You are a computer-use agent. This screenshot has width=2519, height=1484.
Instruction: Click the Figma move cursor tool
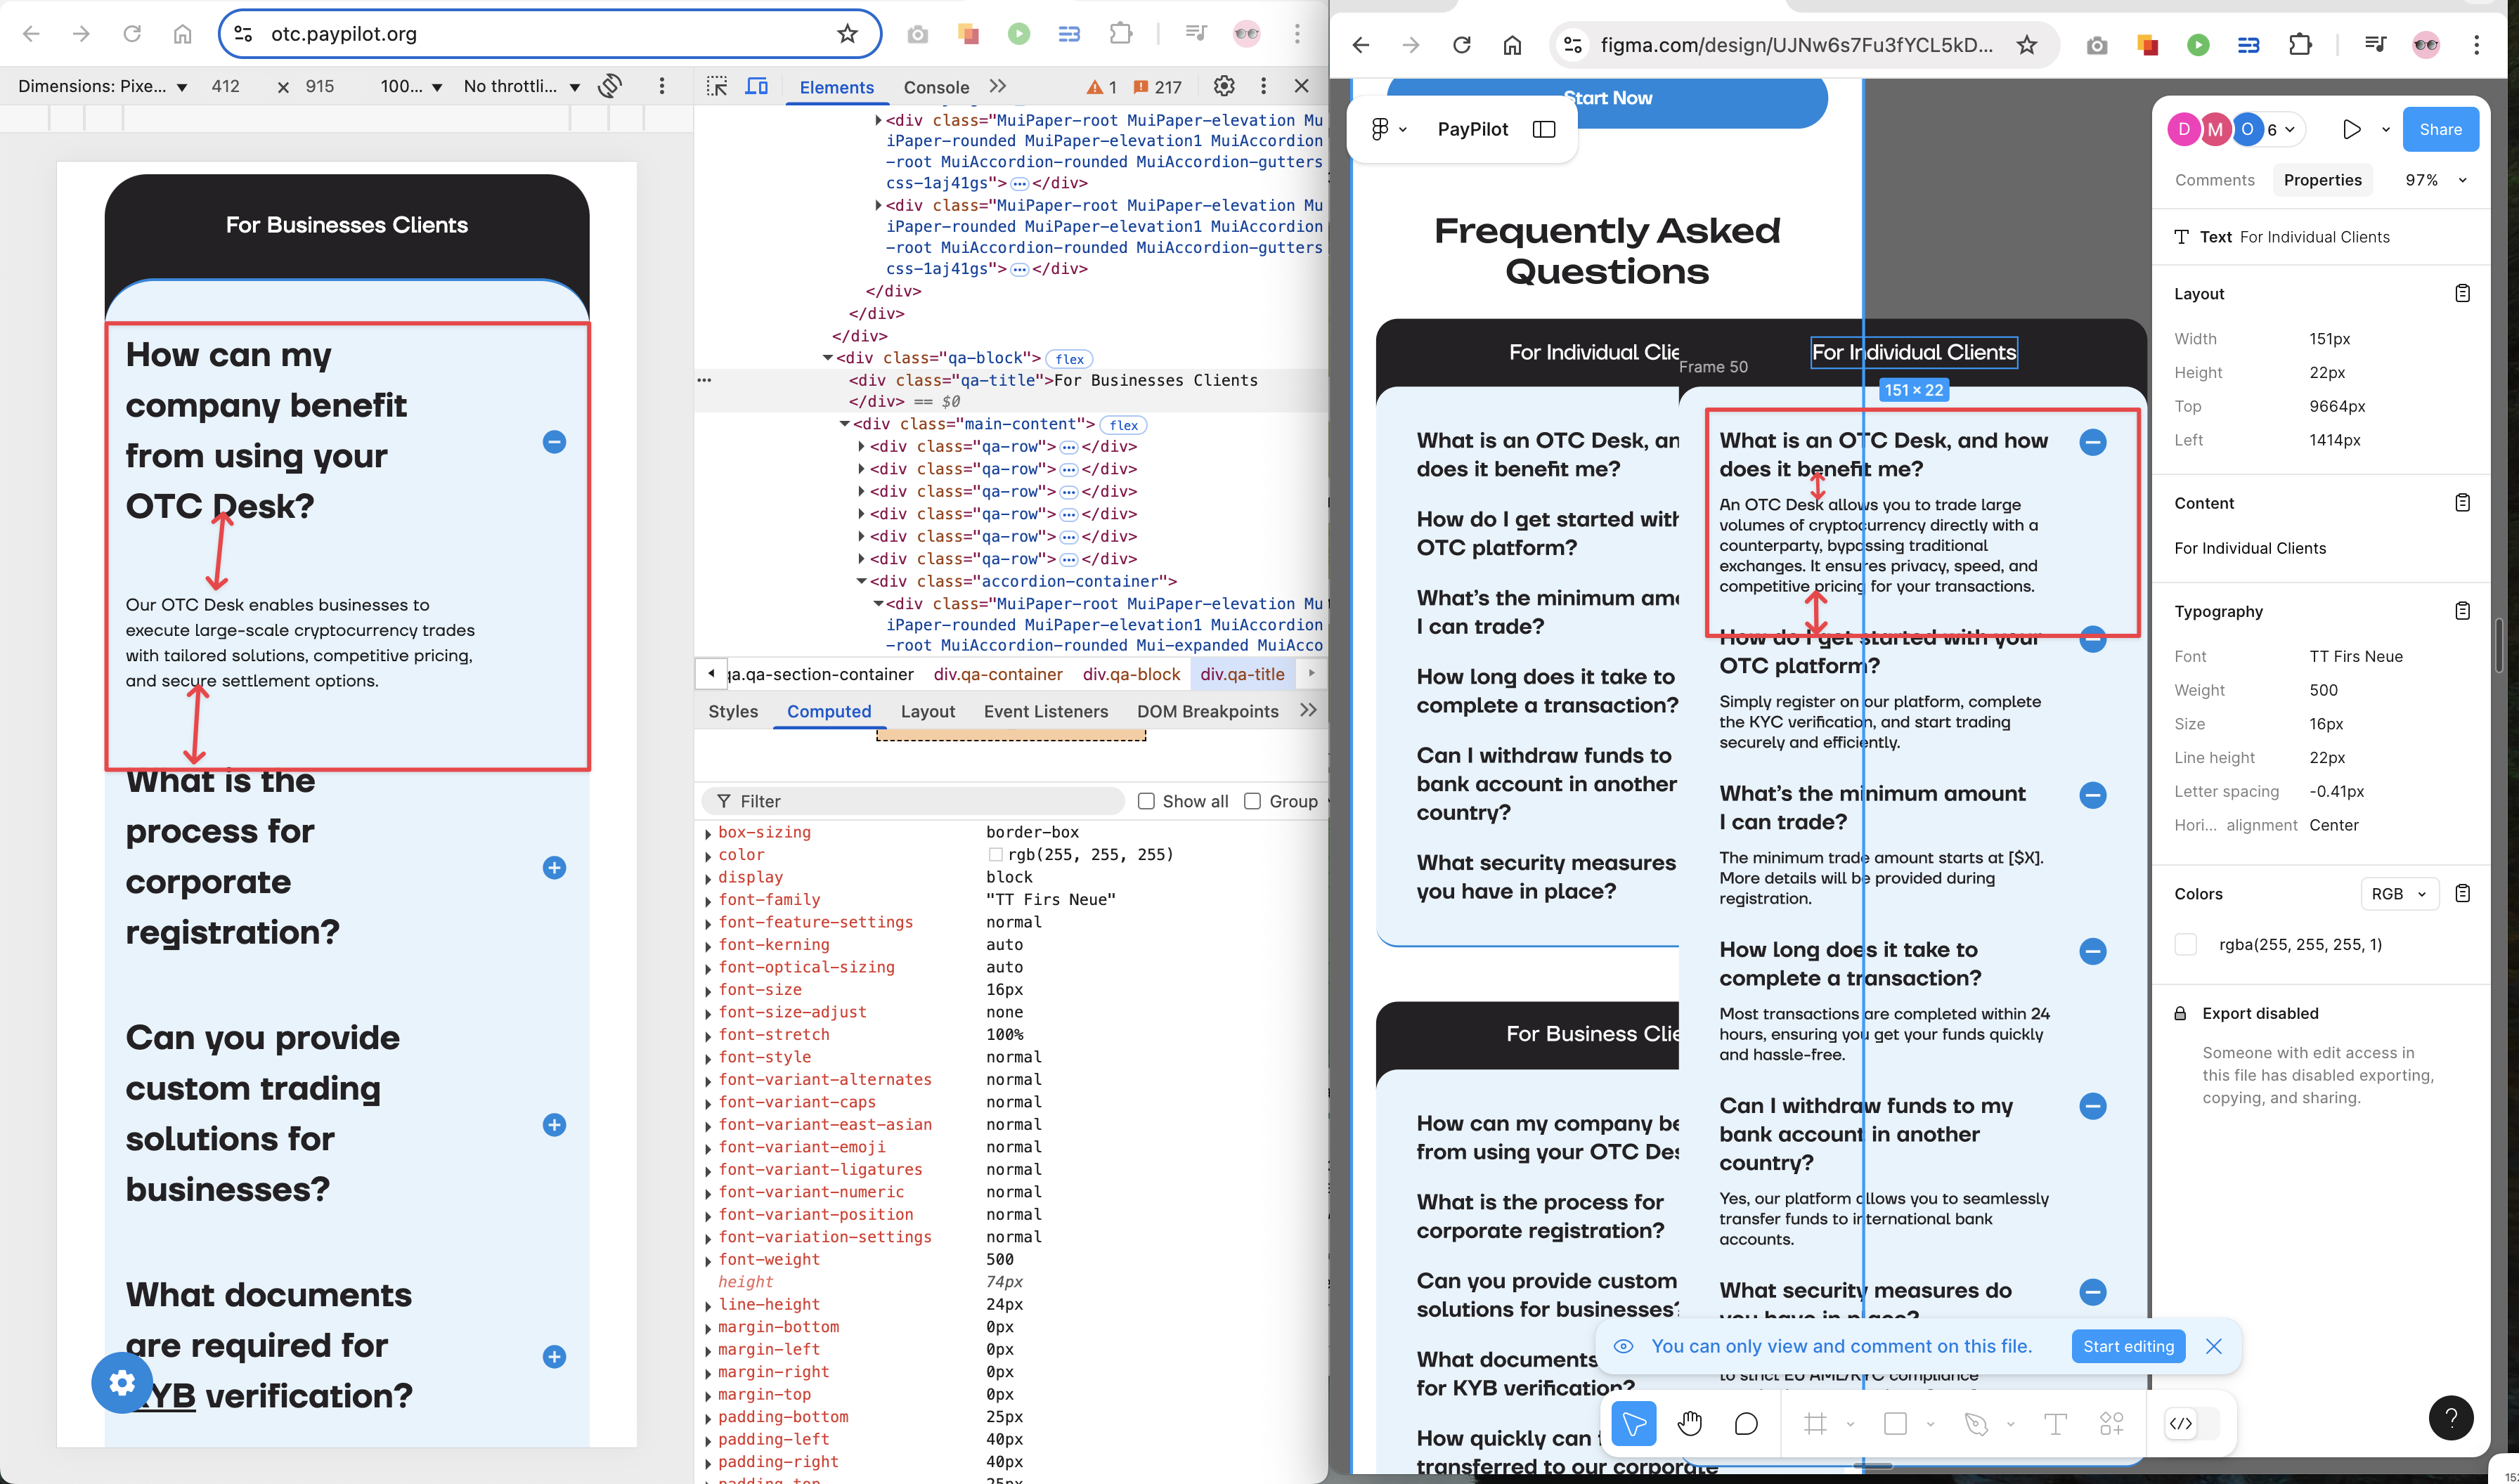pyautogui.click(x=1634, y=1423)
